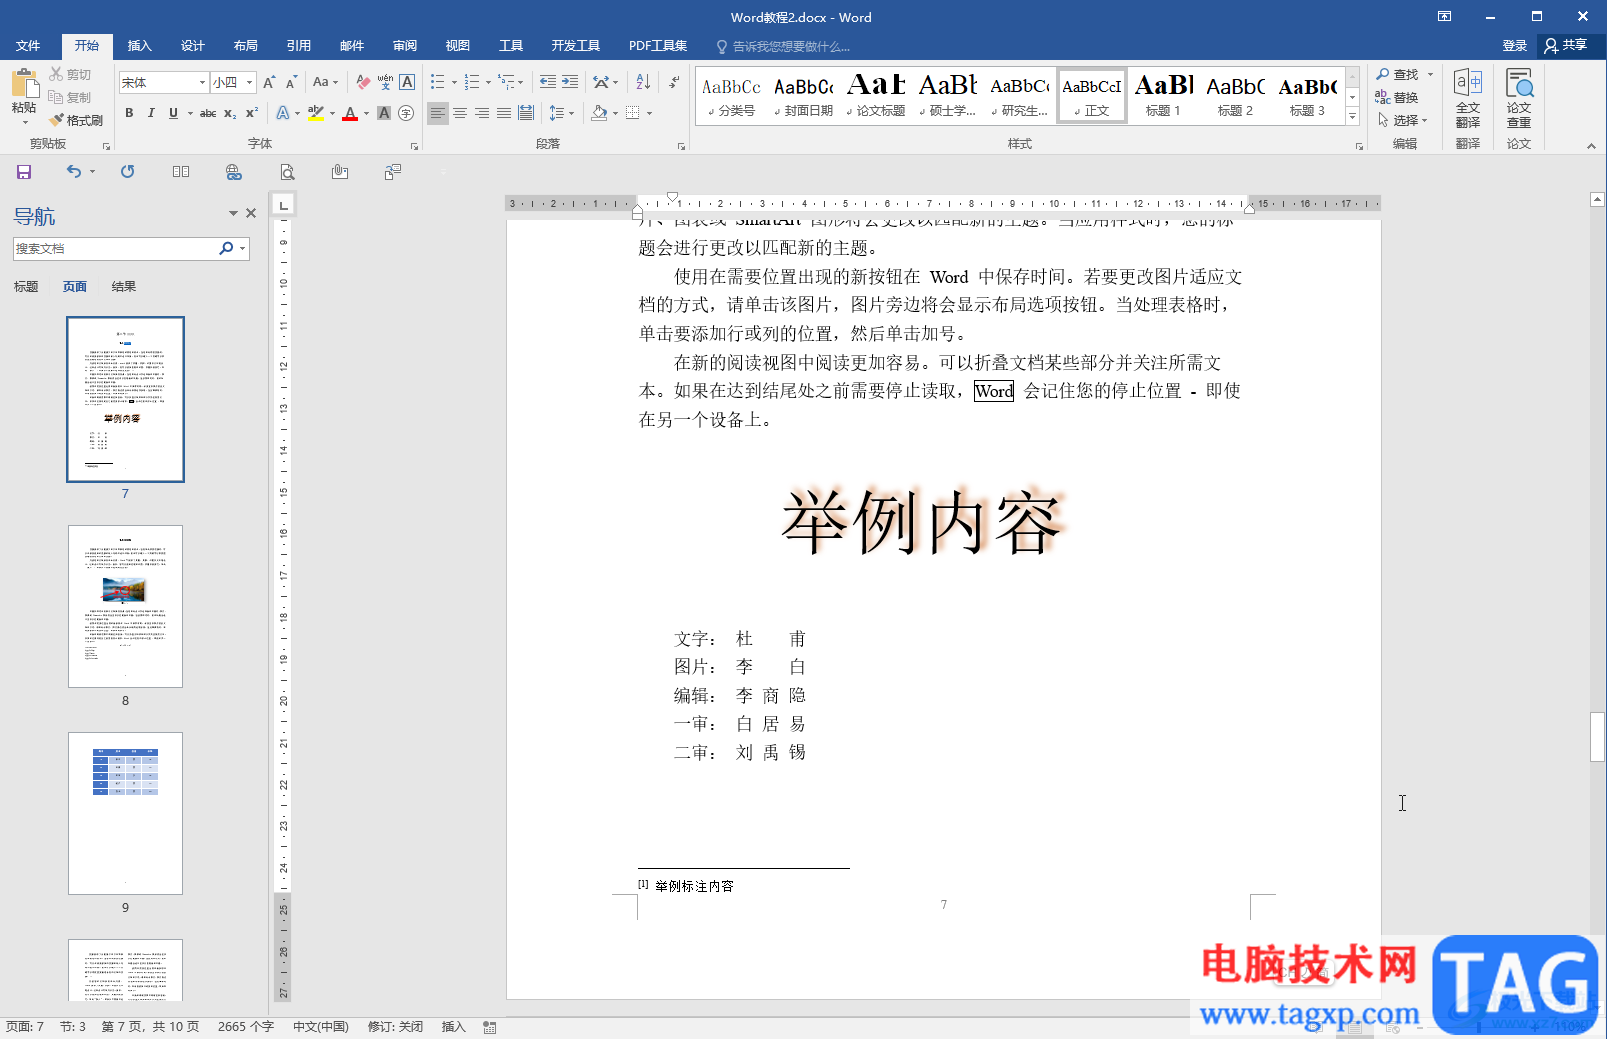Open full-text translation (全文翻译)
The height and width of the screenshot is (1039, 1607).
[x=1468, y=98]
